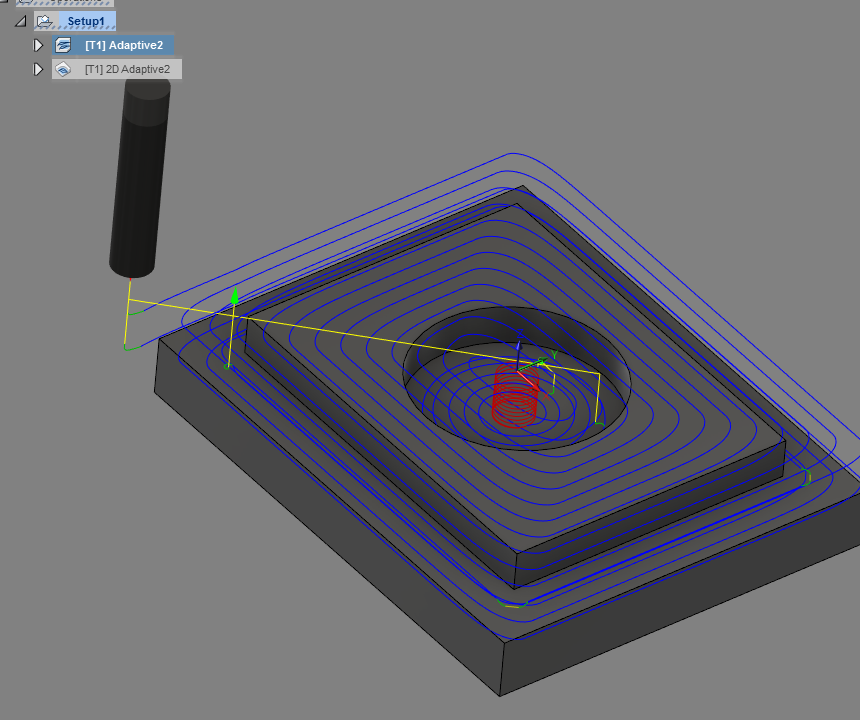Click the black cylindrical end mill tool

point(139,178)
